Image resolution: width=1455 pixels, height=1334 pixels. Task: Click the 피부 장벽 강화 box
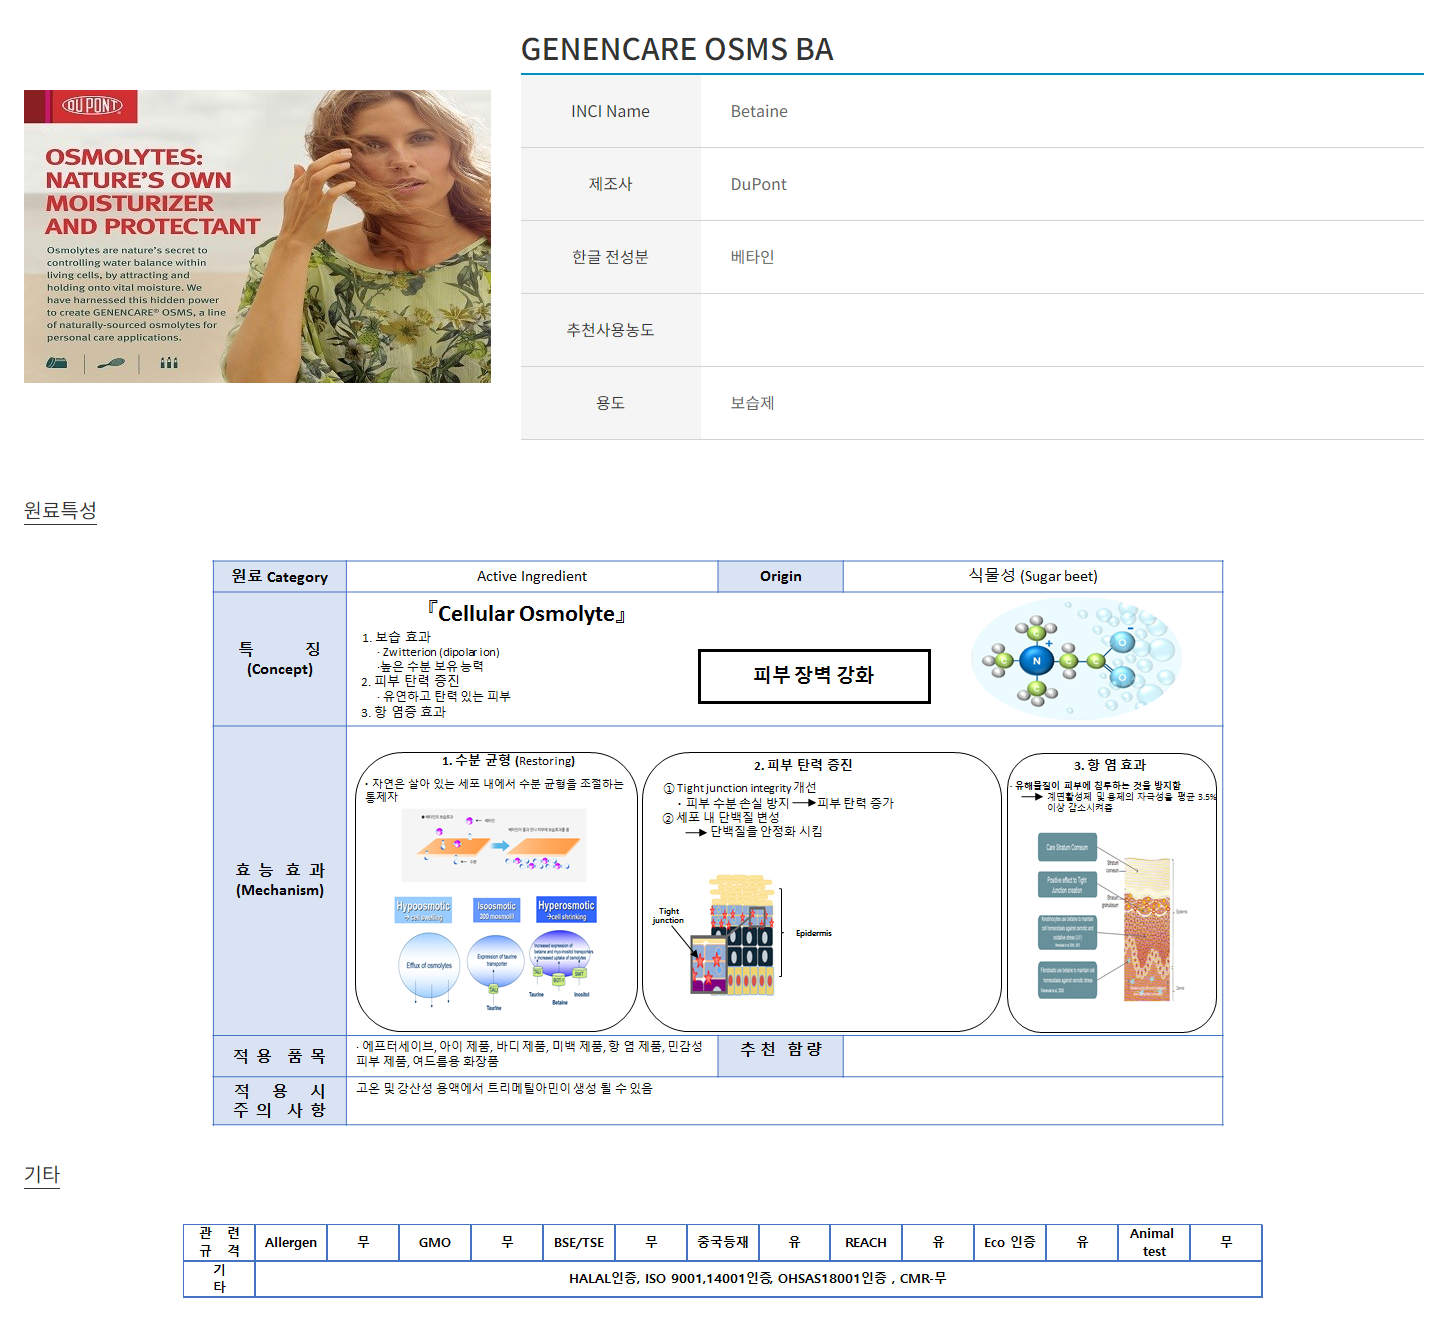tap(813, 676)
